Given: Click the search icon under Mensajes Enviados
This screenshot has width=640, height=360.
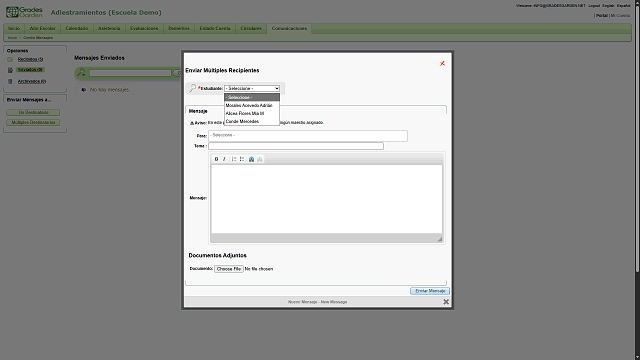Looking at the screenshot, I should click(81, 73).
